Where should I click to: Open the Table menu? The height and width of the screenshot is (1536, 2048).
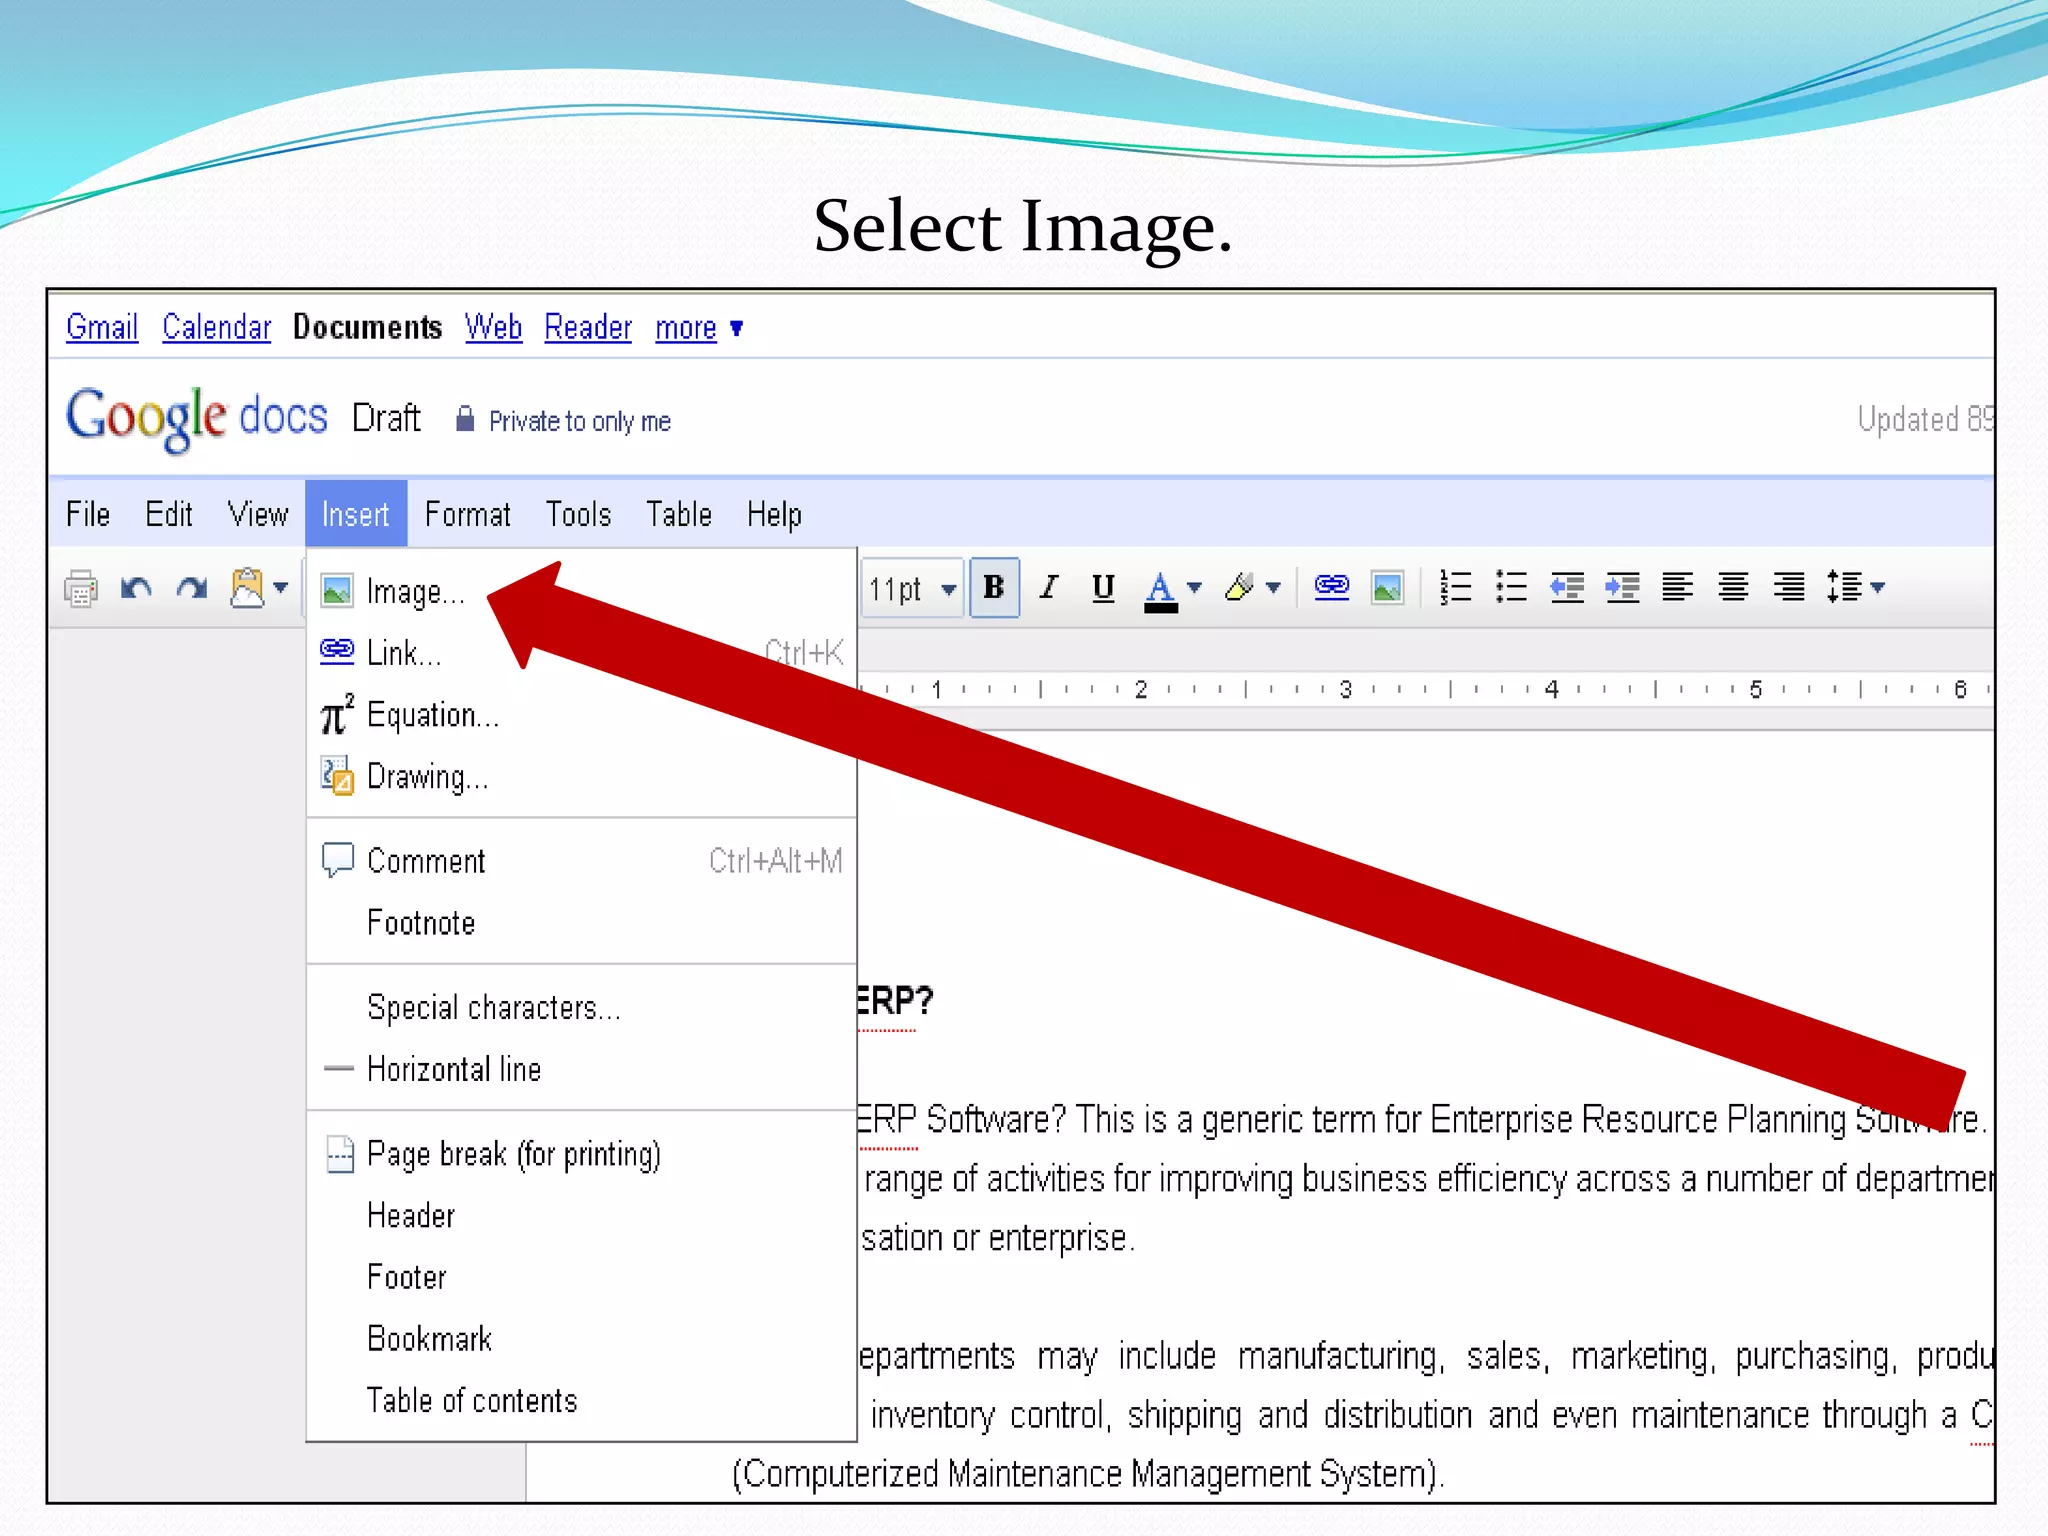click(679, 514)
